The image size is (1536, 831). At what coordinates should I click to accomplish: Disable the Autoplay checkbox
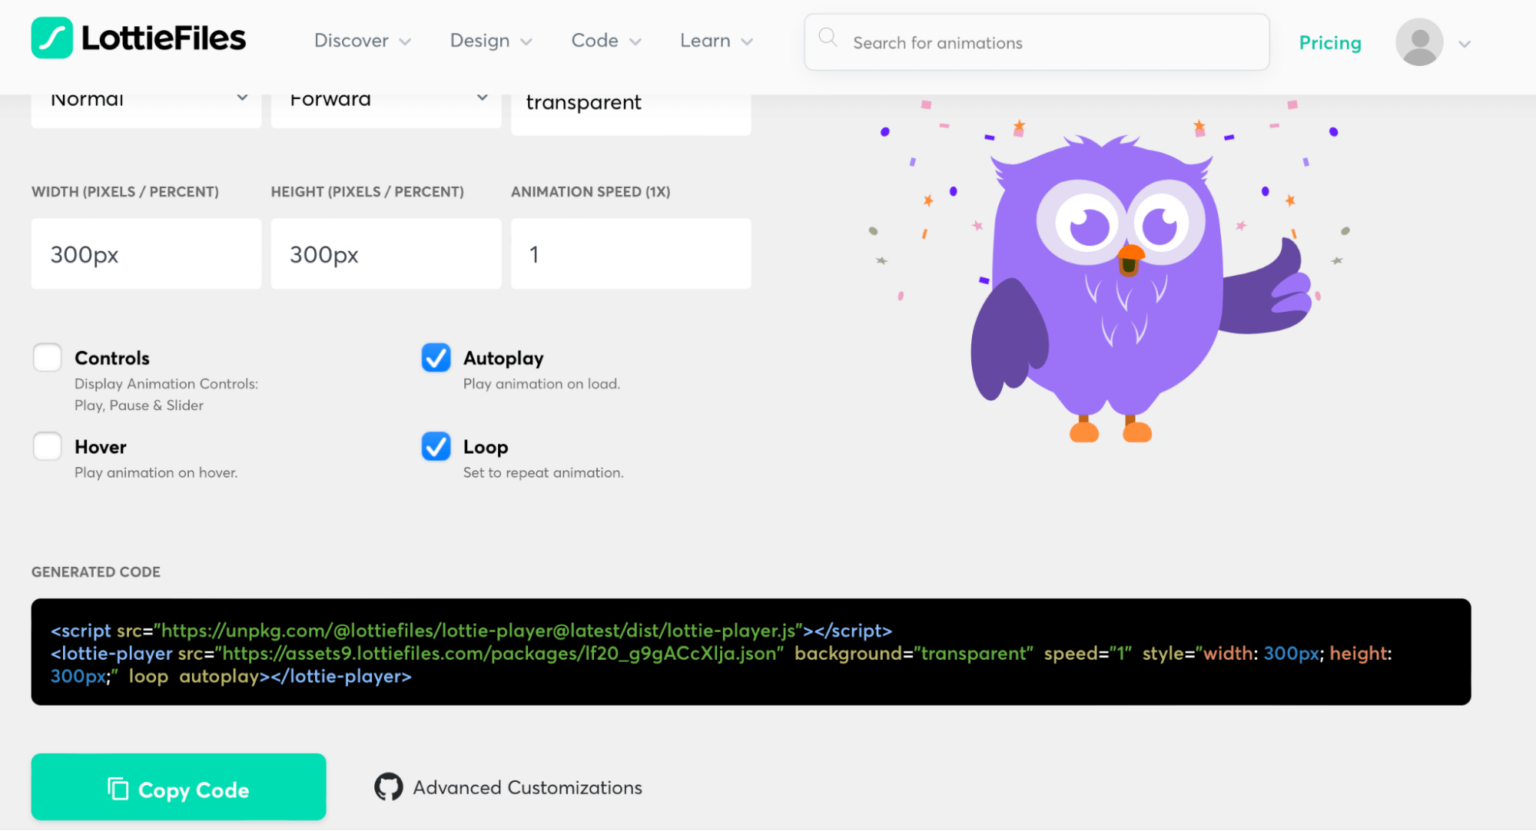point(436,357)
